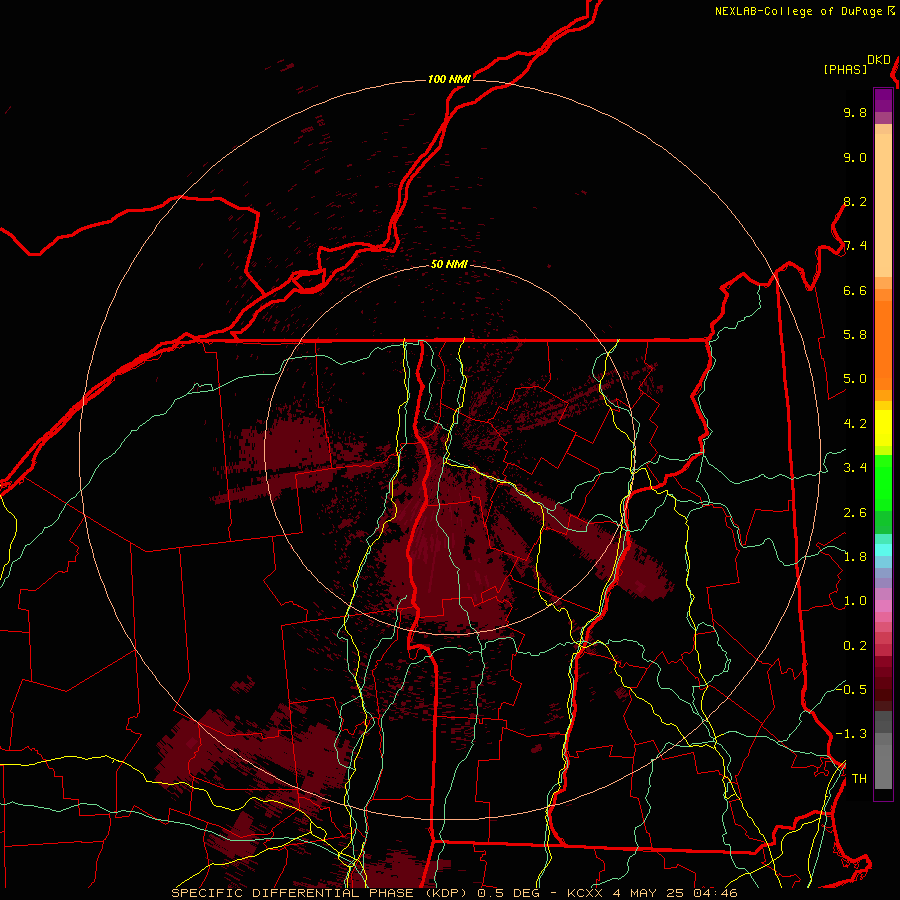Click the -1.3 legend value
Image resolution: width=900 pixels, height=900 pixels.
851,734
